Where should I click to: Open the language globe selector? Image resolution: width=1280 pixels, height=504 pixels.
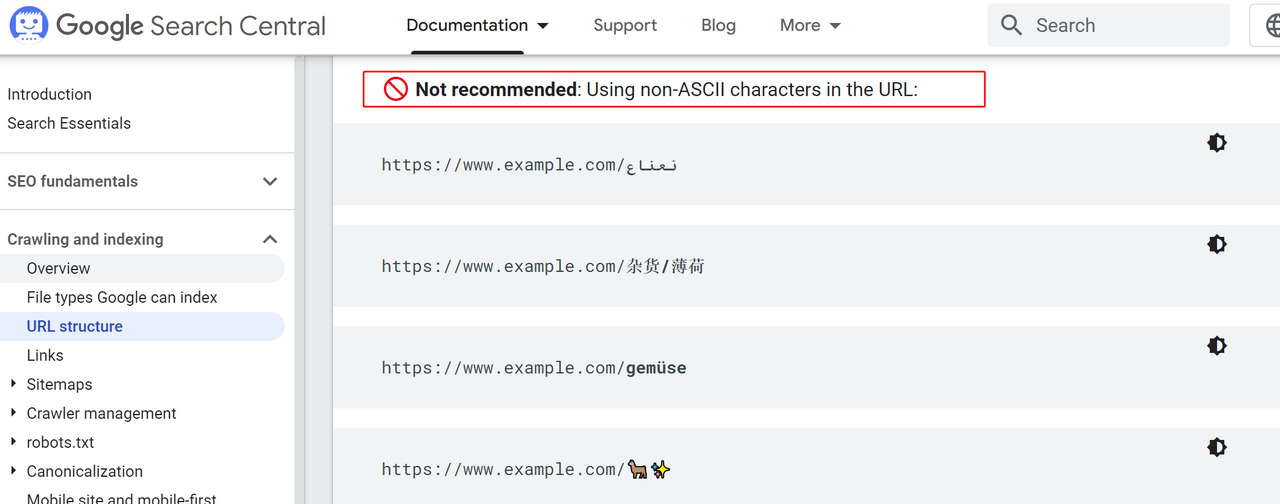pyautogui.click(x=1268, y=26)
